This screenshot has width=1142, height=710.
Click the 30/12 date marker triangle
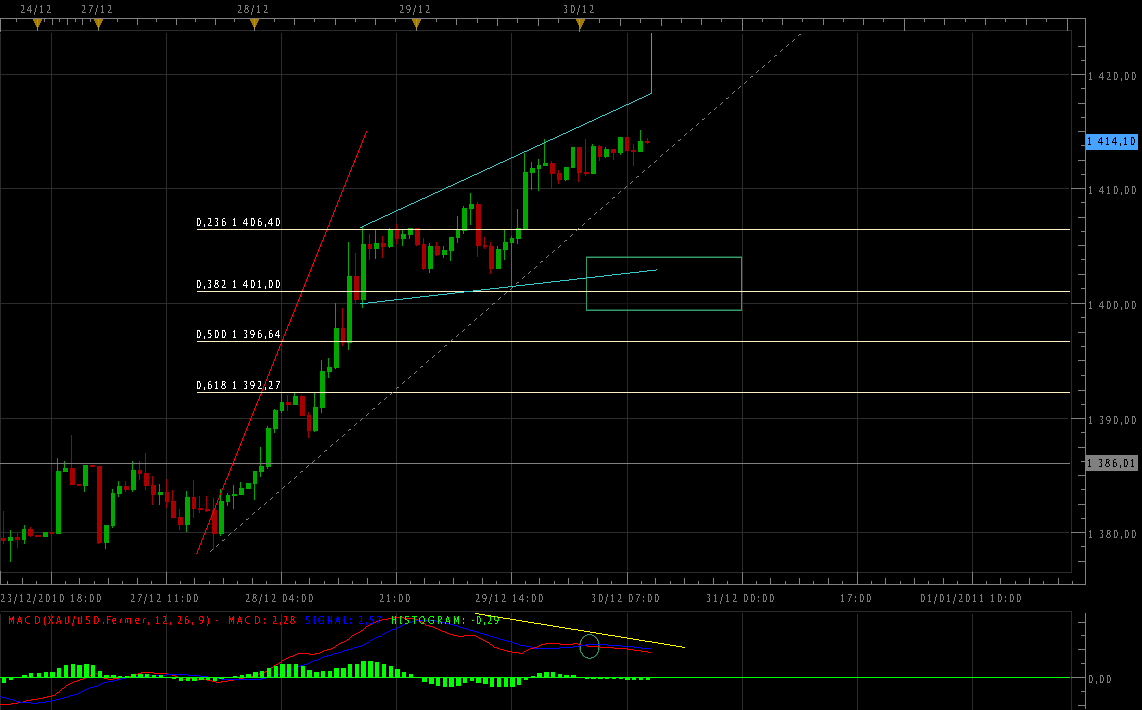click(x=579, y=24)
